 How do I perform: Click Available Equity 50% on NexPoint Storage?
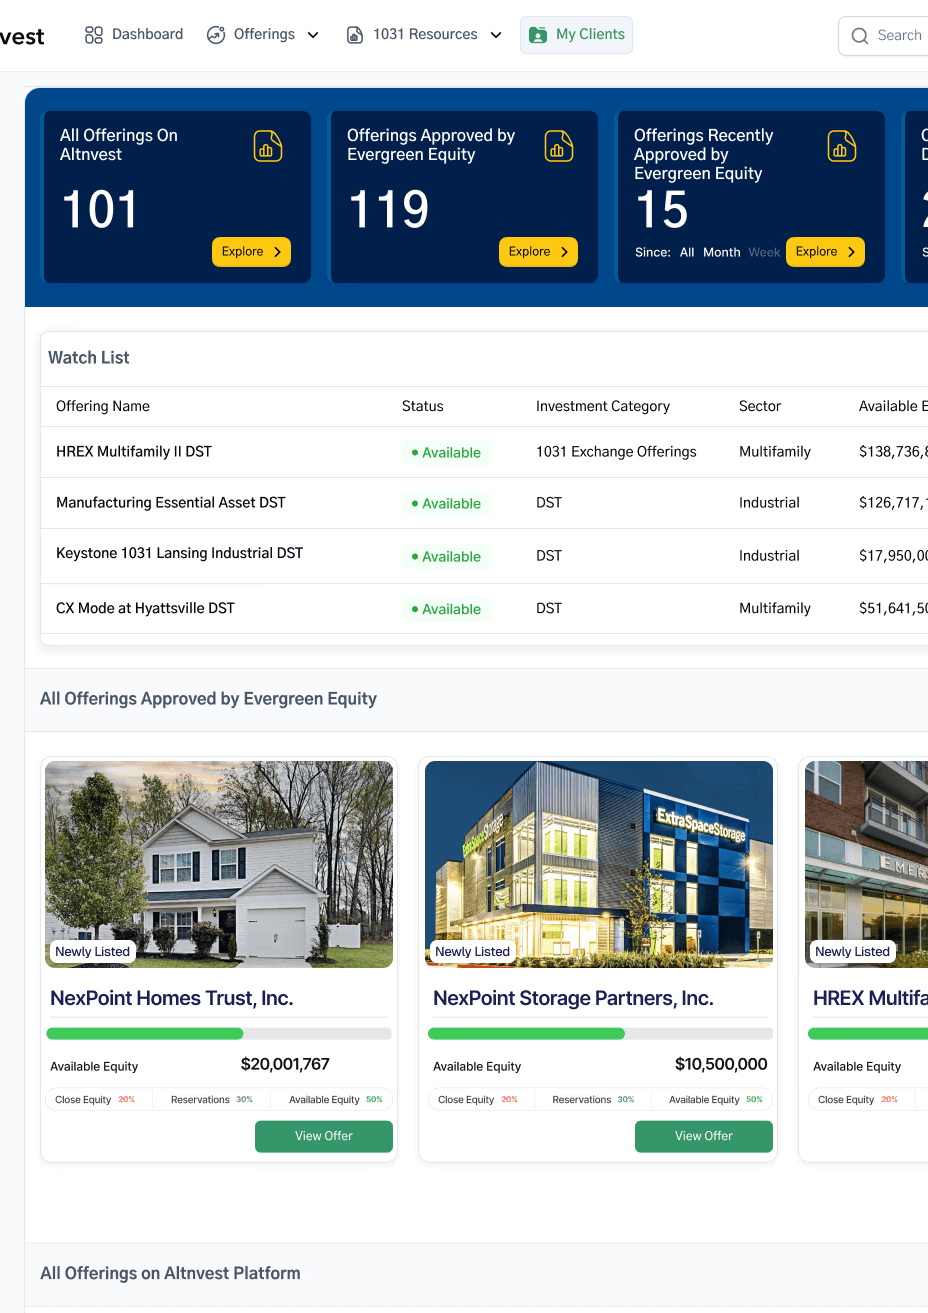point(716,1099)
